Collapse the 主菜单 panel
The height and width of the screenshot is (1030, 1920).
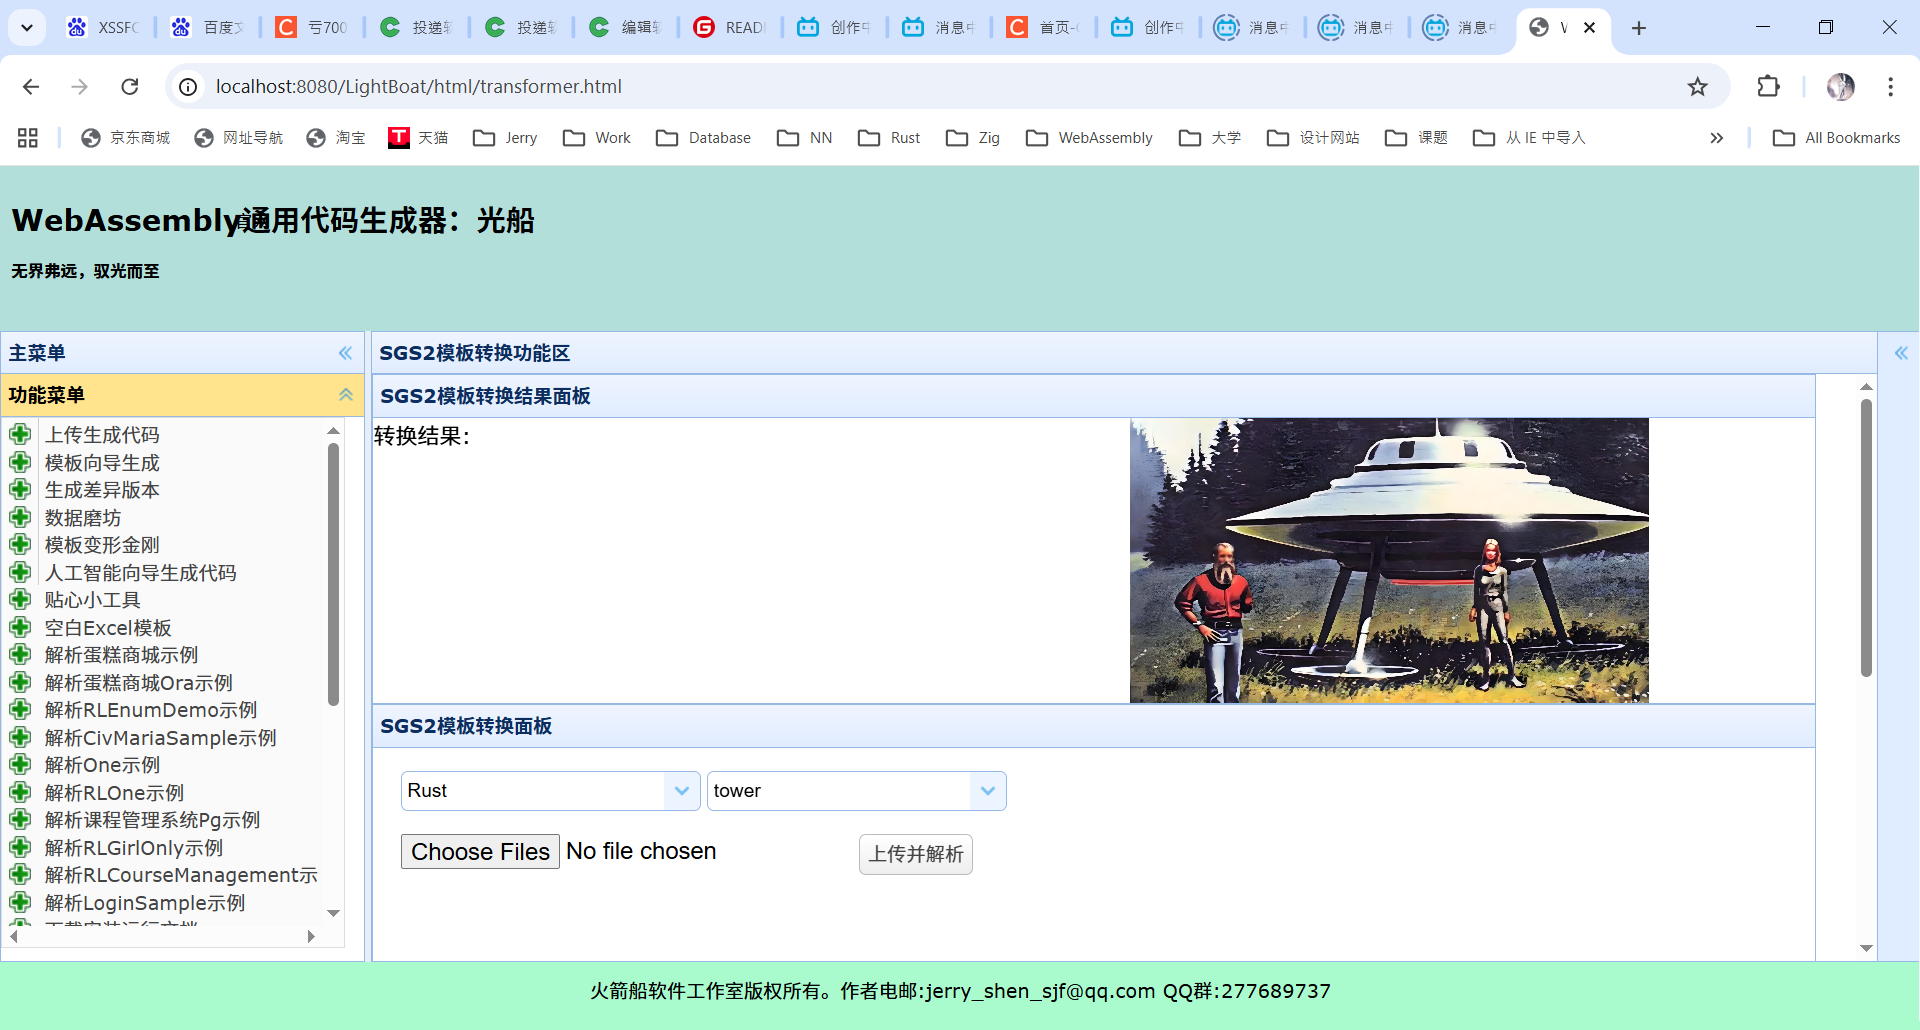[346, 353]
